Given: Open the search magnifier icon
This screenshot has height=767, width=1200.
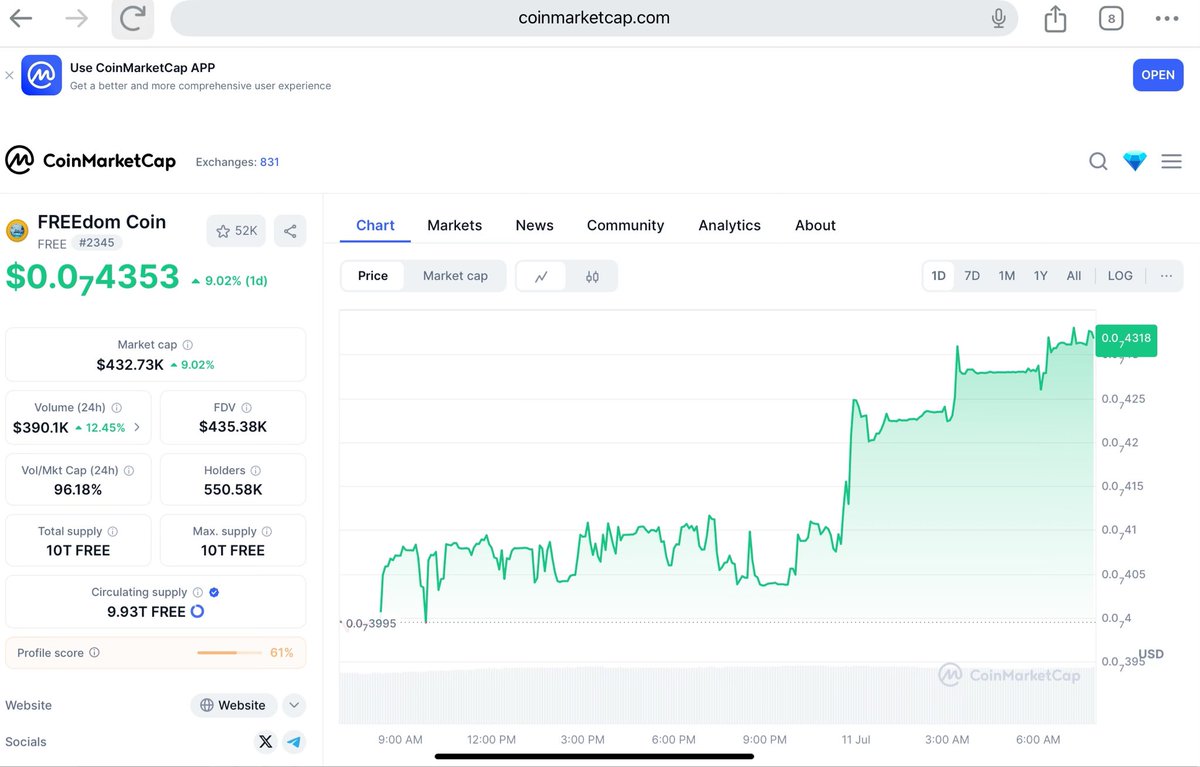Looking at the screenshot, I should click(1098, 161).
